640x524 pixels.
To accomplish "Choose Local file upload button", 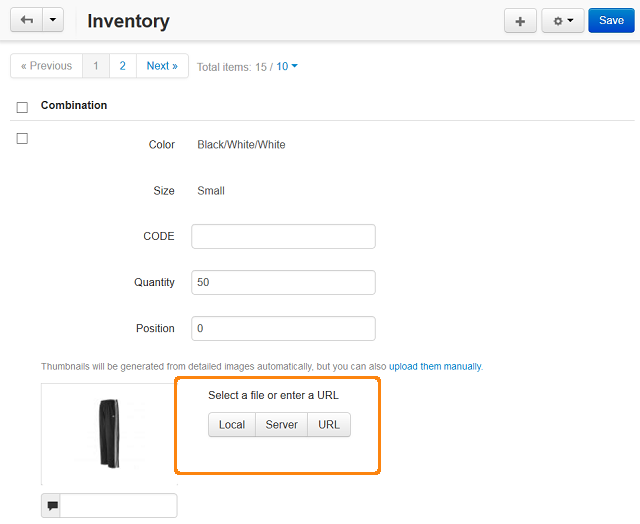I will (232, 425).
